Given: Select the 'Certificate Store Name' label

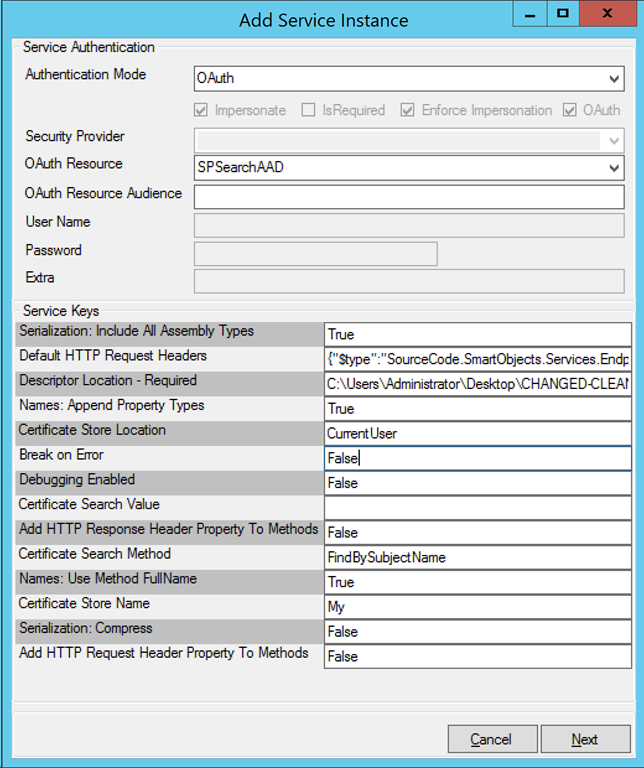Looking at the screenshot, I should [x=84, y=603].
